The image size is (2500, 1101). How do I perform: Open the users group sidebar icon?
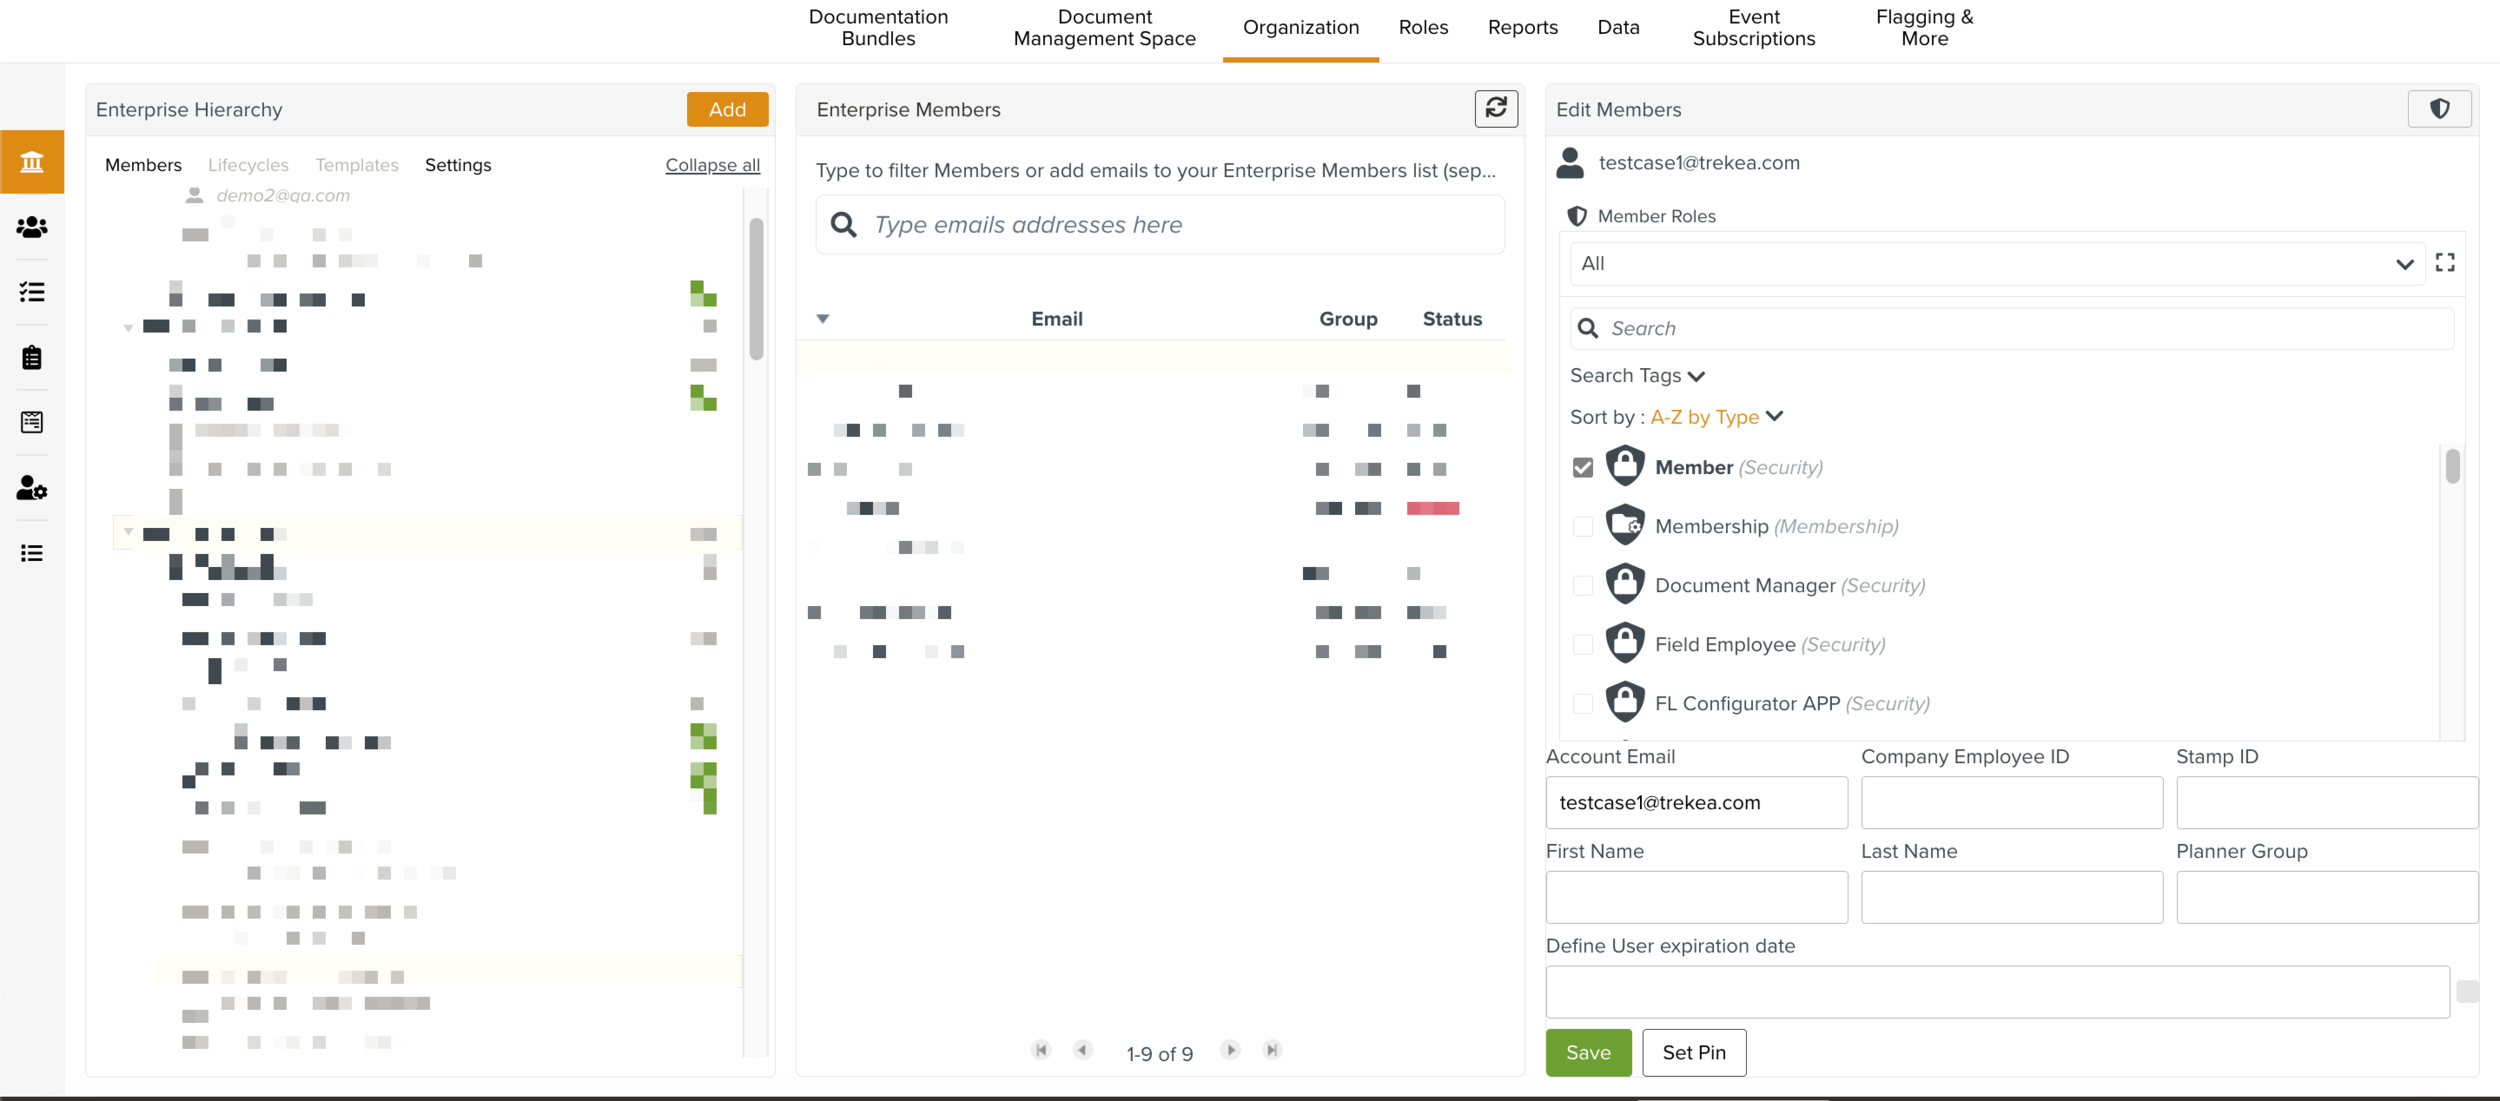pyautogui.click(x=32, y=227)
